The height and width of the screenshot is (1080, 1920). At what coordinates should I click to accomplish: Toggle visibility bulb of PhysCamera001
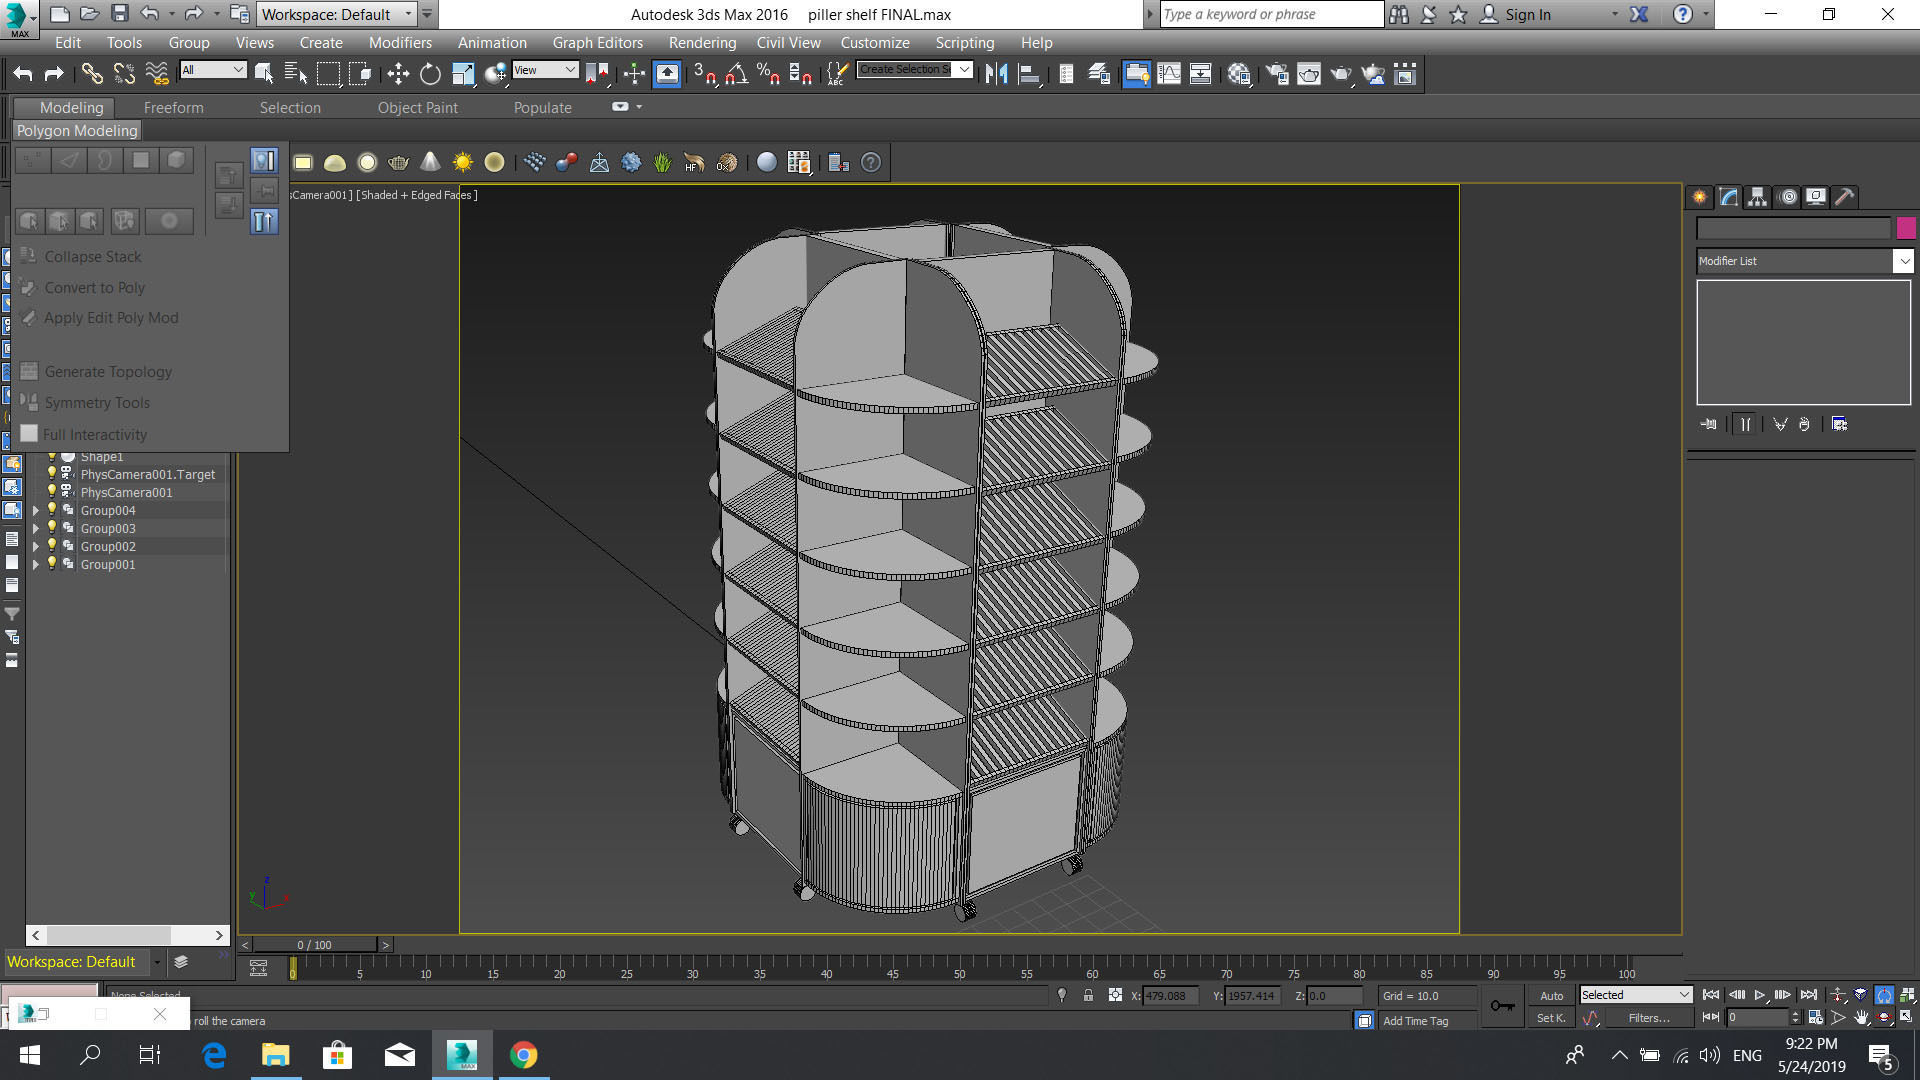pos(52,492)
